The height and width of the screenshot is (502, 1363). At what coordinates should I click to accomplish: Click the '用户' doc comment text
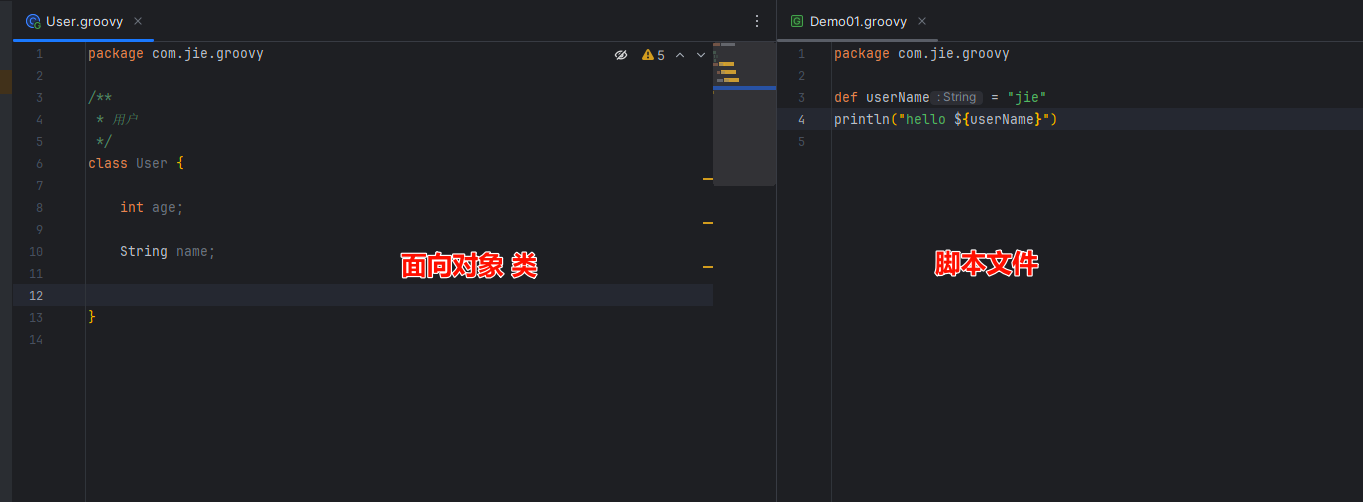coord(125,119)
